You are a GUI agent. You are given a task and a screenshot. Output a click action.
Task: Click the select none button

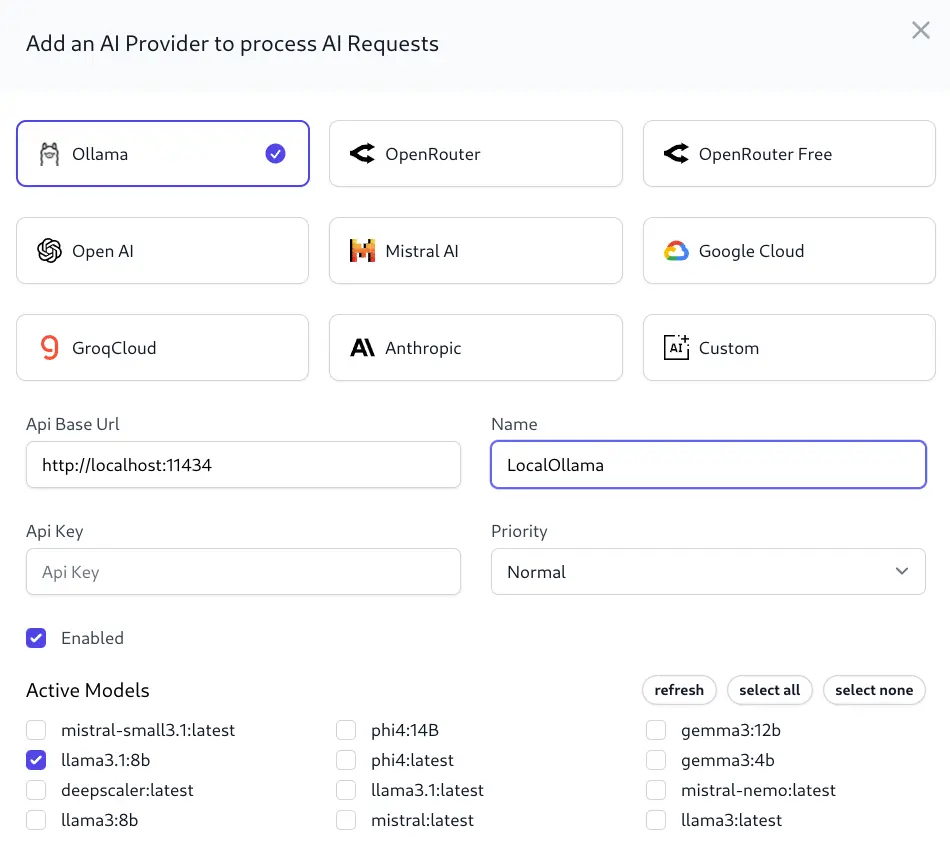click(x=874, y=690)
